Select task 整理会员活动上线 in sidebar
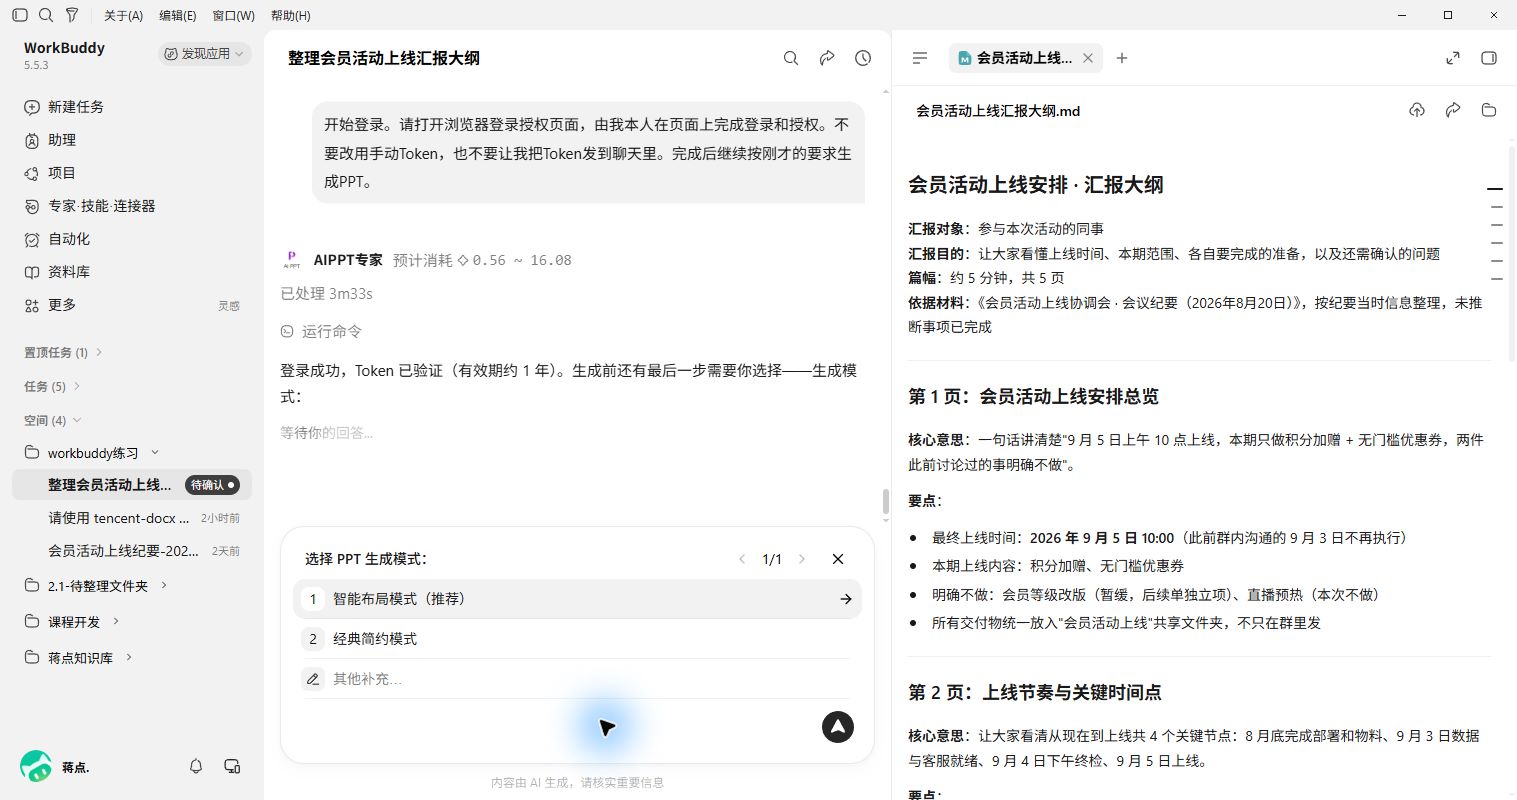Screen dimensions: 1517x800 (132, 485)
